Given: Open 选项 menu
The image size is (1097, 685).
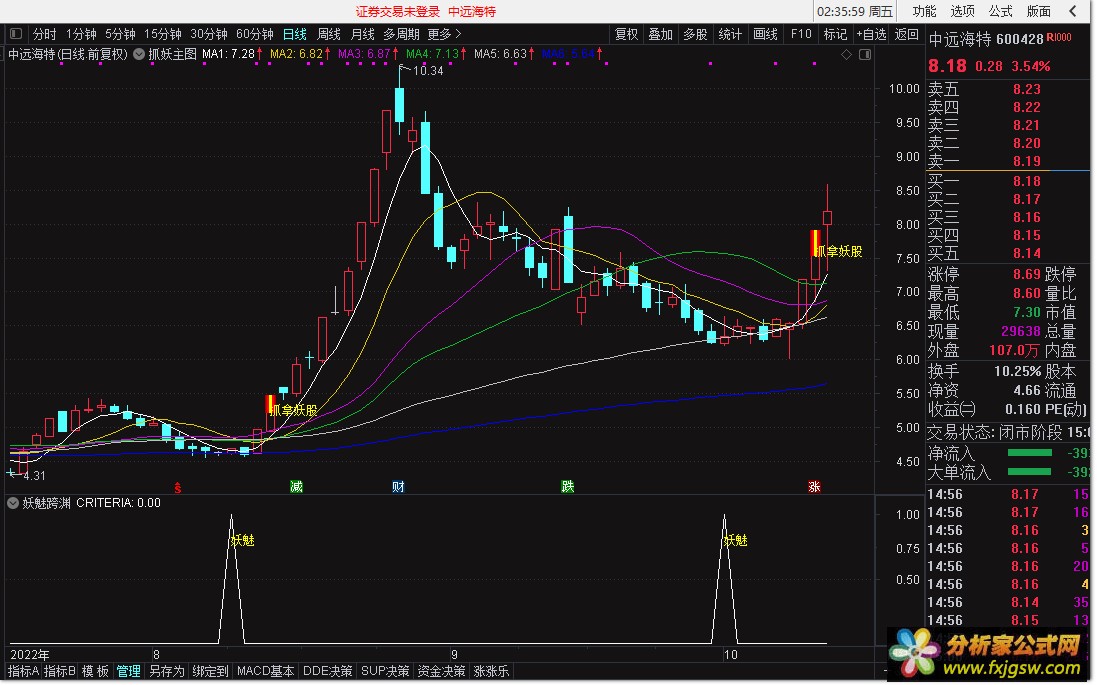Looking at the screenshot, I should pos(962,11).
